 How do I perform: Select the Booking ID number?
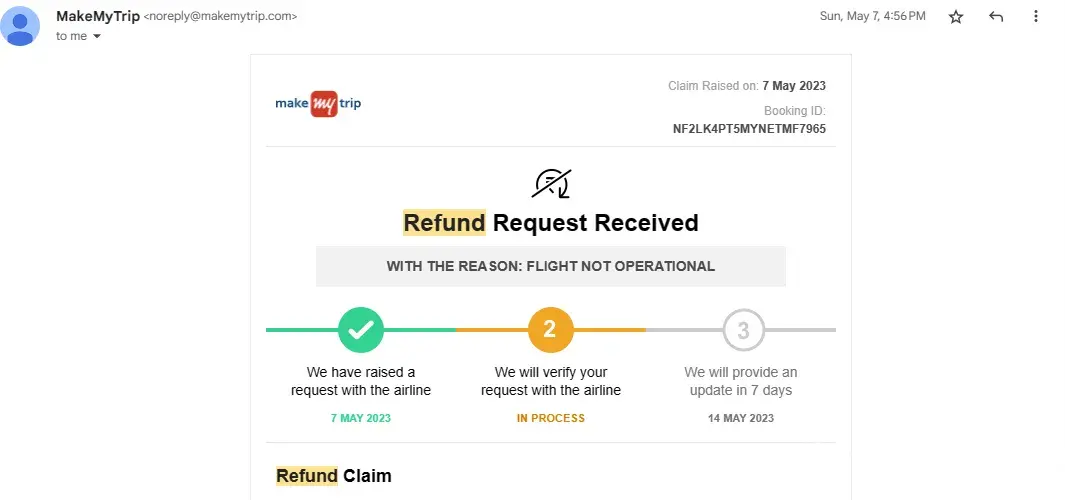[749, 129]
